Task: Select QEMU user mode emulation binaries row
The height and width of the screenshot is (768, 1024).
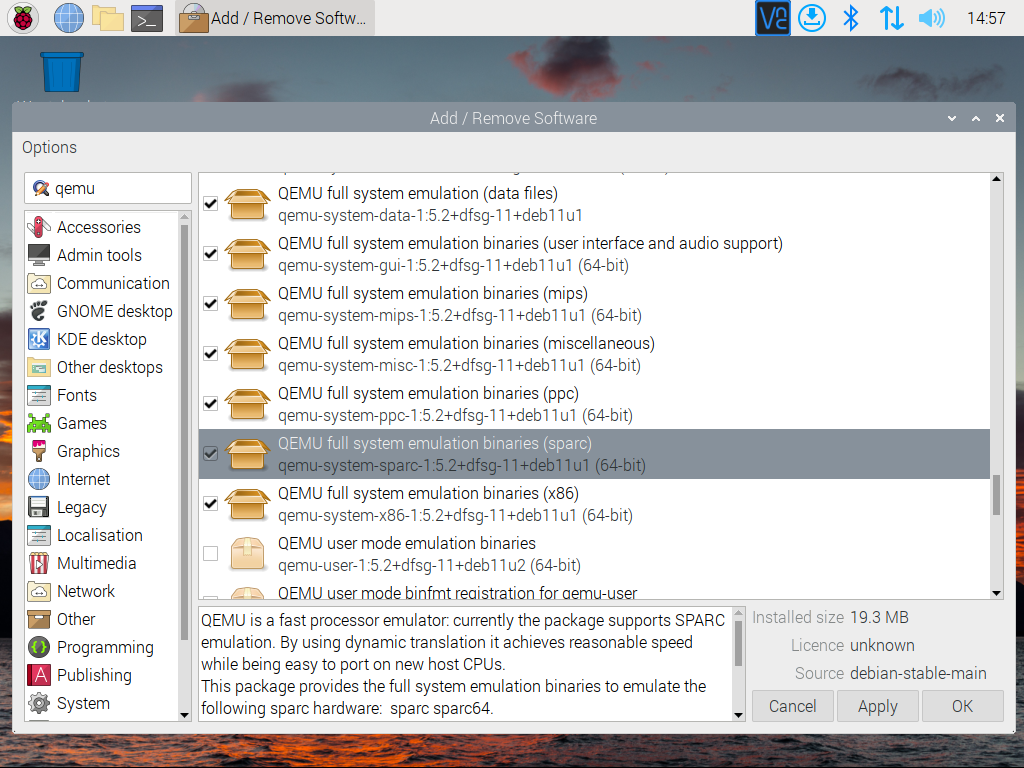Action: point(594,554)
